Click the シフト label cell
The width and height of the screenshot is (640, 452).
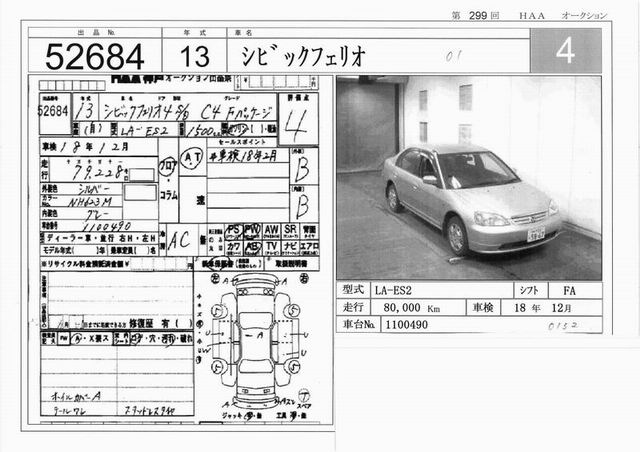pyautogui.click(x=529, y=290)
